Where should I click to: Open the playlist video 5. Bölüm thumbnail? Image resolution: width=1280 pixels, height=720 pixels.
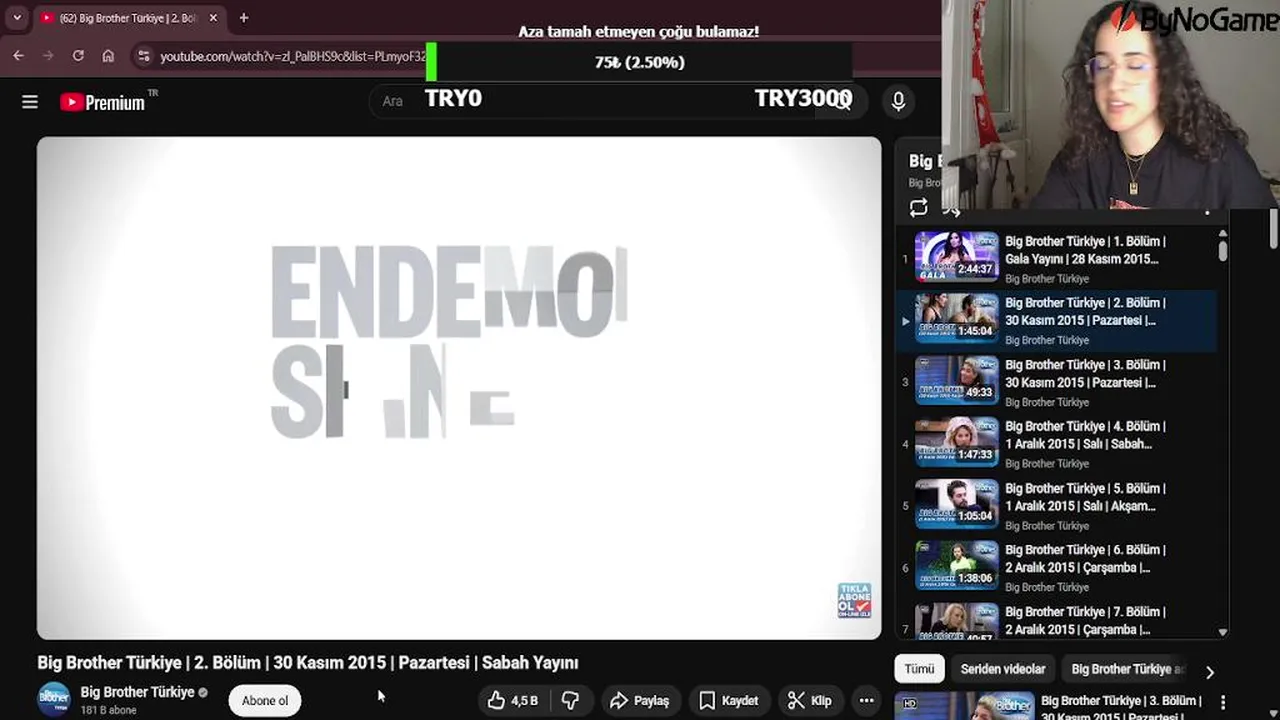(x=957, y=504)
